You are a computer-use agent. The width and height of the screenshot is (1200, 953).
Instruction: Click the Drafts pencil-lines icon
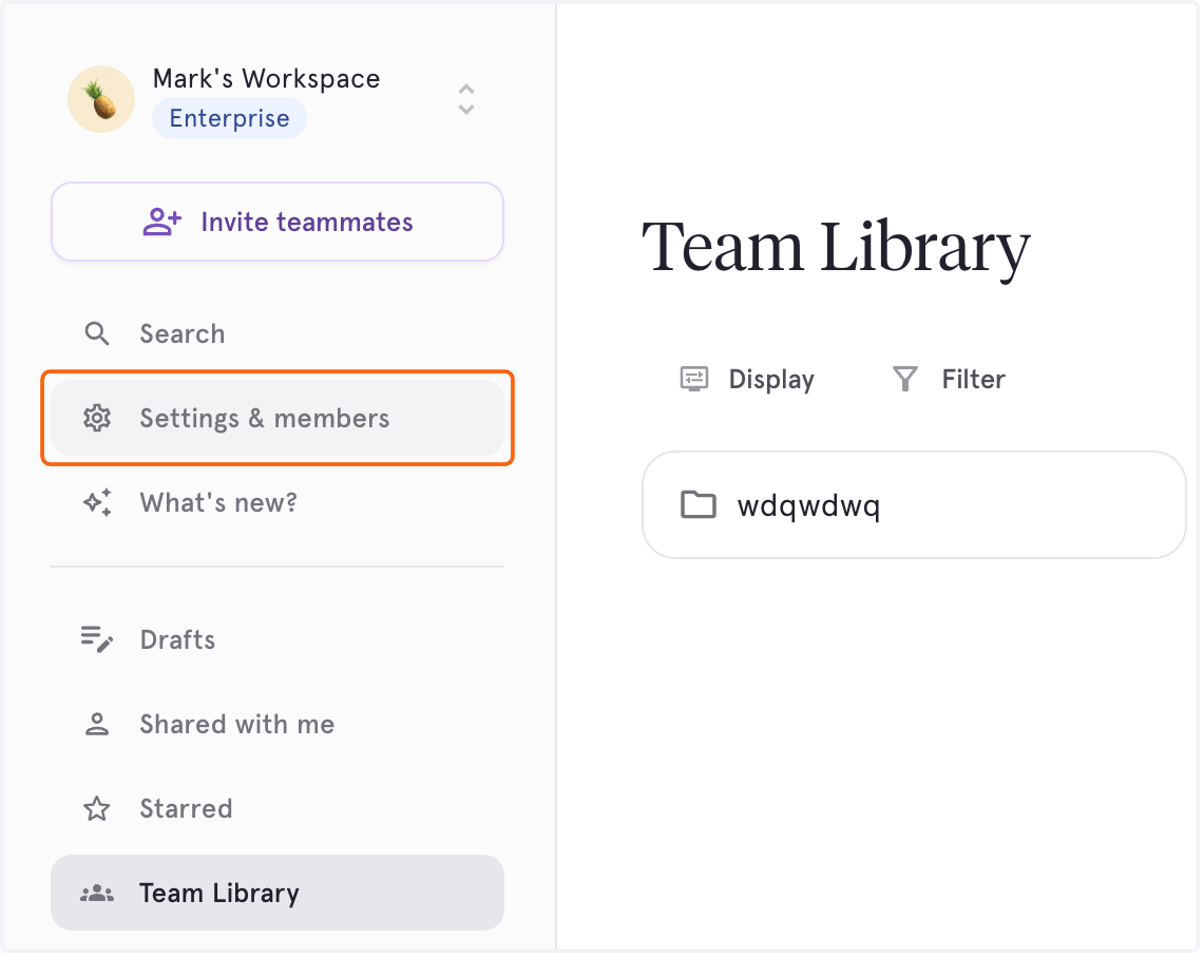point(97,639)
